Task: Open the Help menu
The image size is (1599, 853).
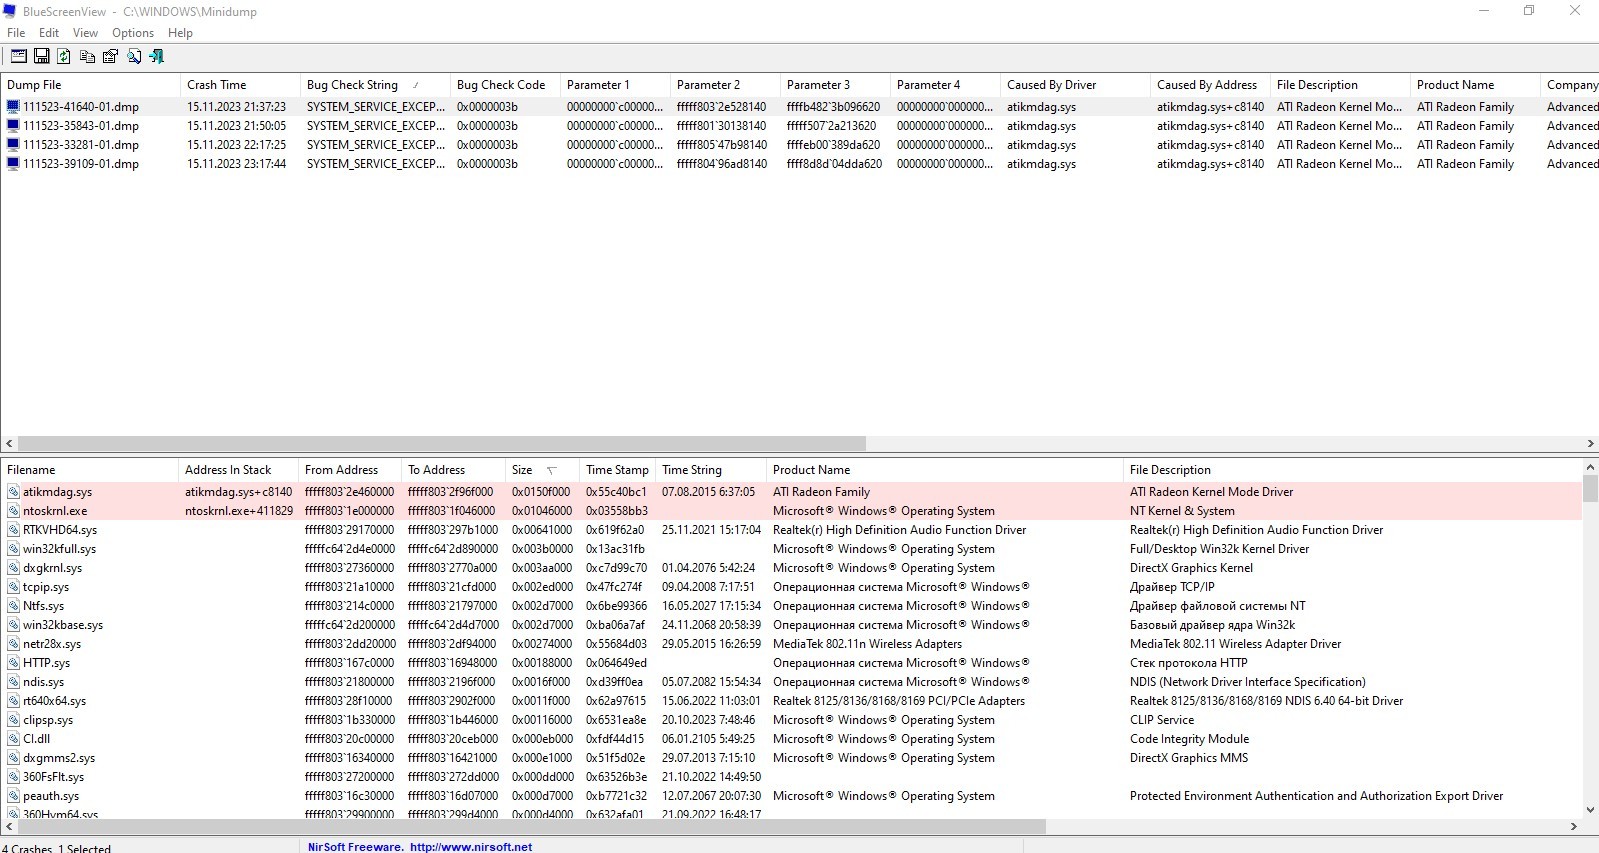Action: tap(180, 33)
